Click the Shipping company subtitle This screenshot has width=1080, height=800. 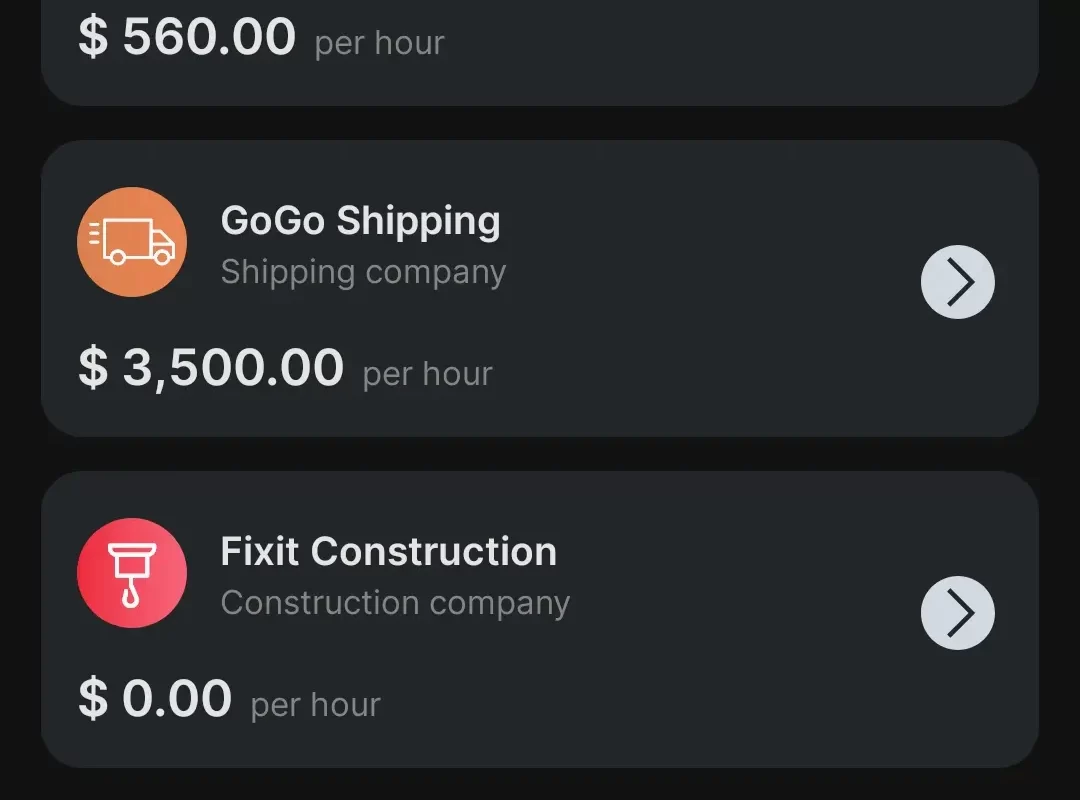point(363,272)
